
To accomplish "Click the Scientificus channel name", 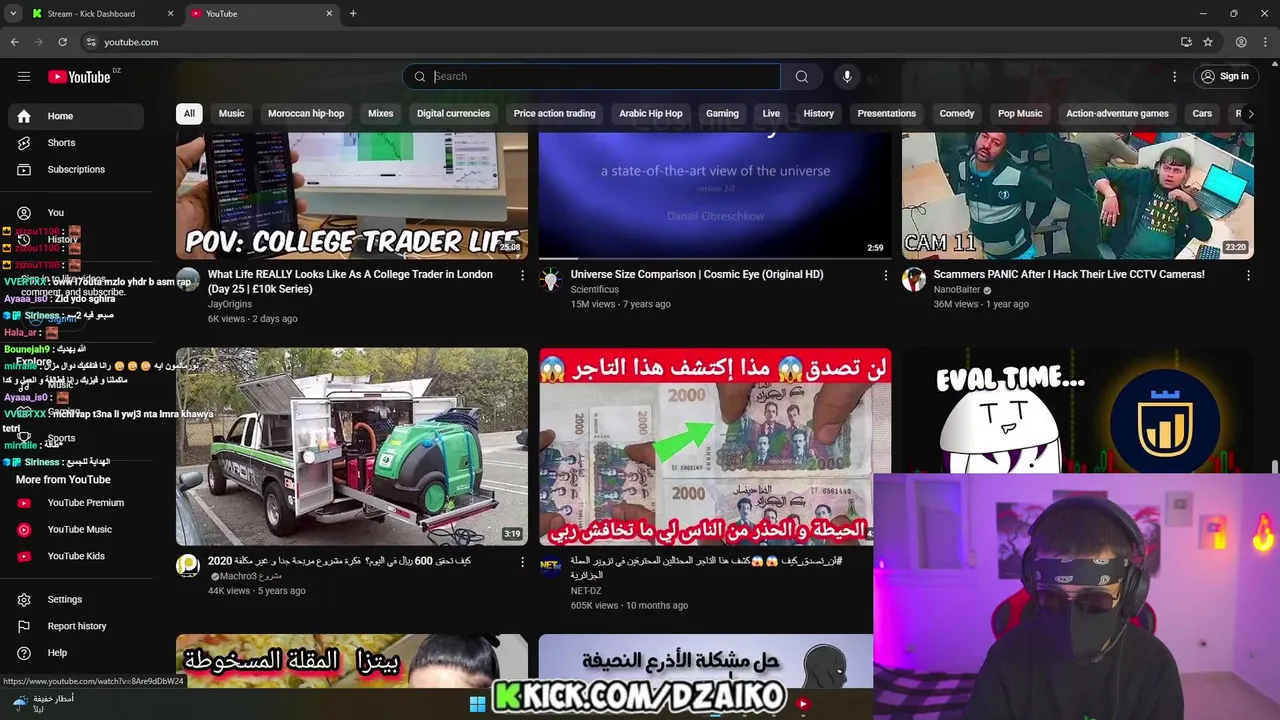I will pyautogui.click(x=595, y=290).
